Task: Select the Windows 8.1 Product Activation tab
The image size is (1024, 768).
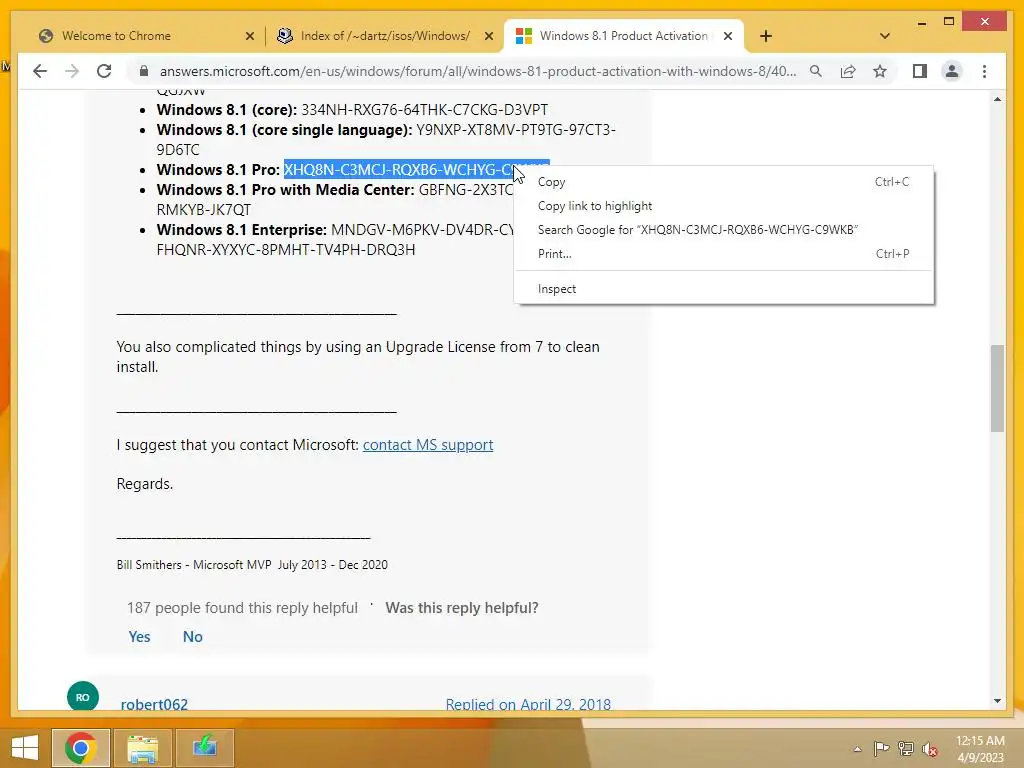Action: tap(623, 36)
